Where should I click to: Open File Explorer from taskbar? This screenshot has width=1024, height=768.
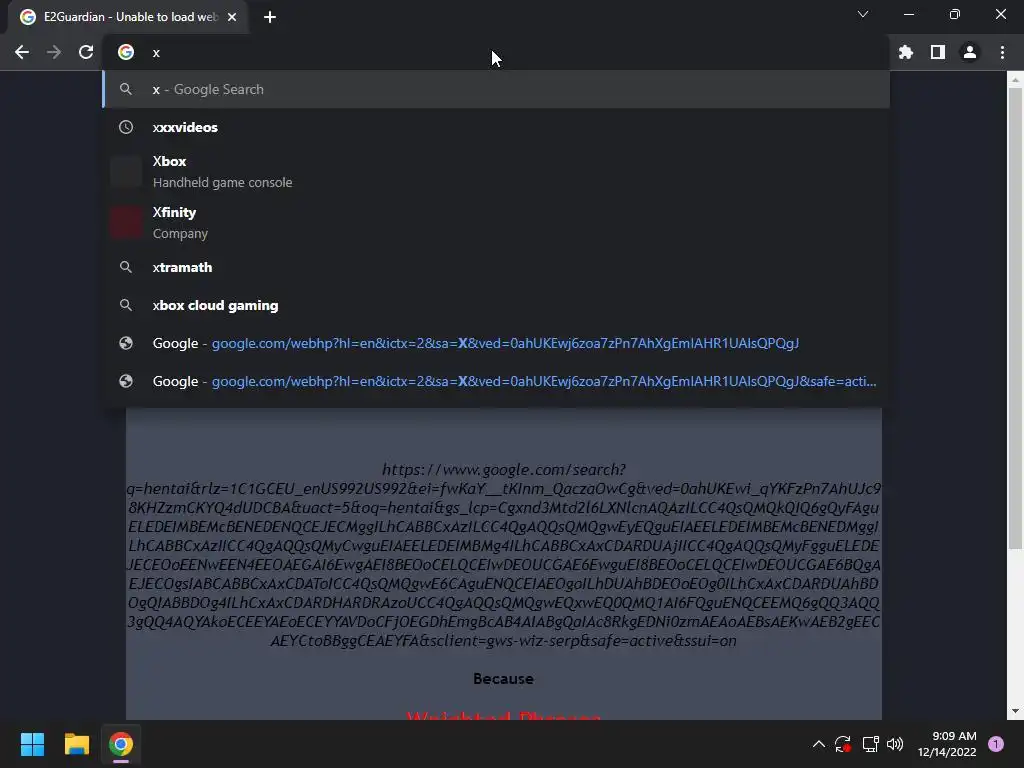76,744
